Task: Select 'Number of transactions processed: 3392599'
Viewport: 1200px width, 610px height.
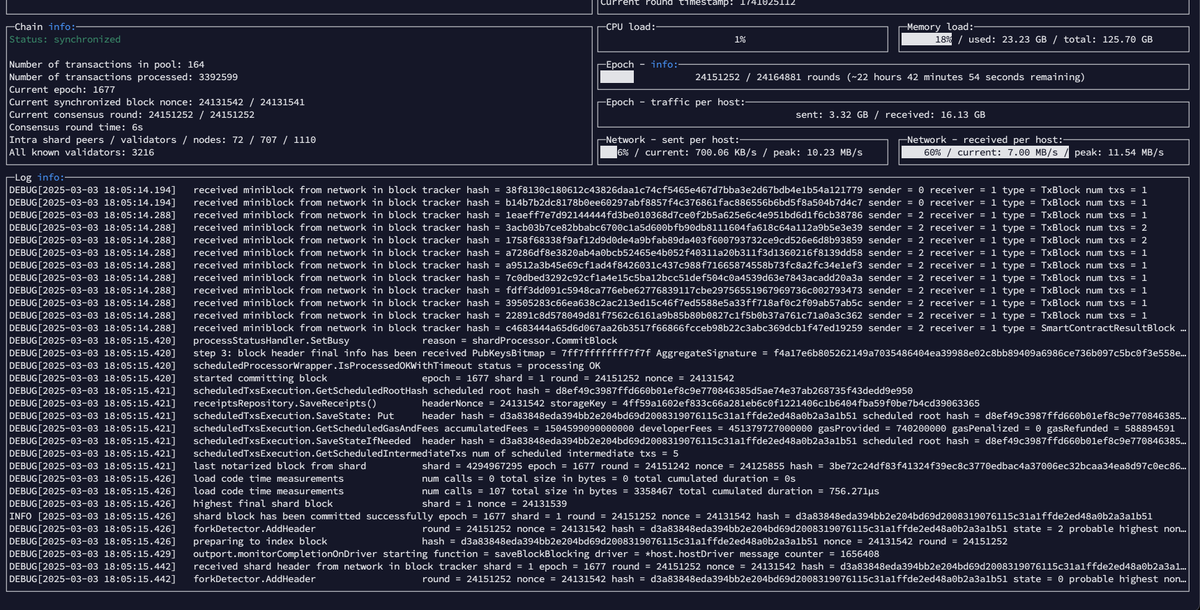Action: click(123, 77)
